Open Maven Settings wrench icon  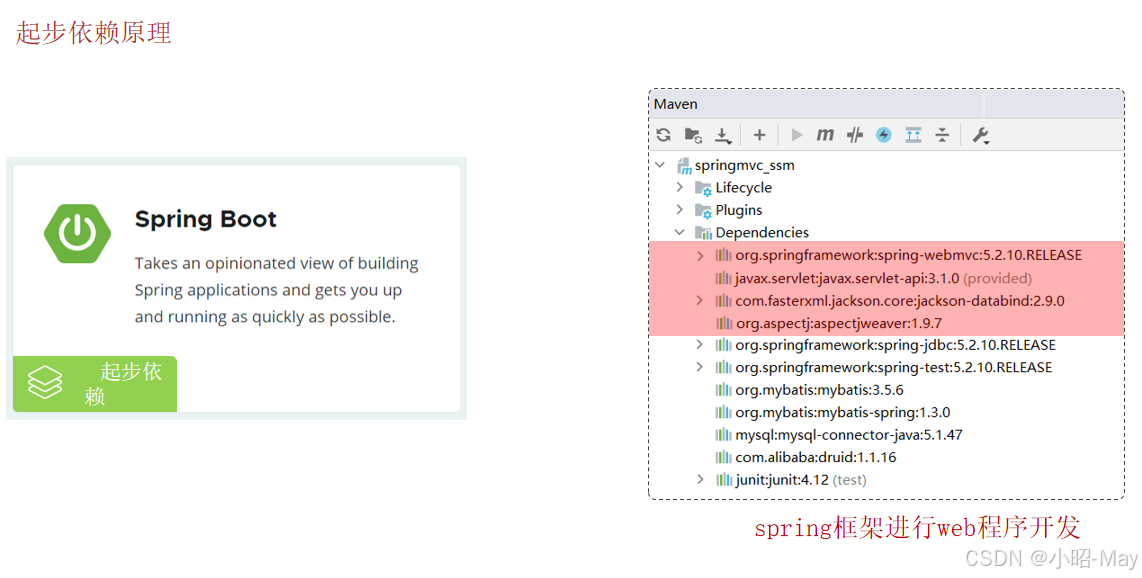(981, 135)
